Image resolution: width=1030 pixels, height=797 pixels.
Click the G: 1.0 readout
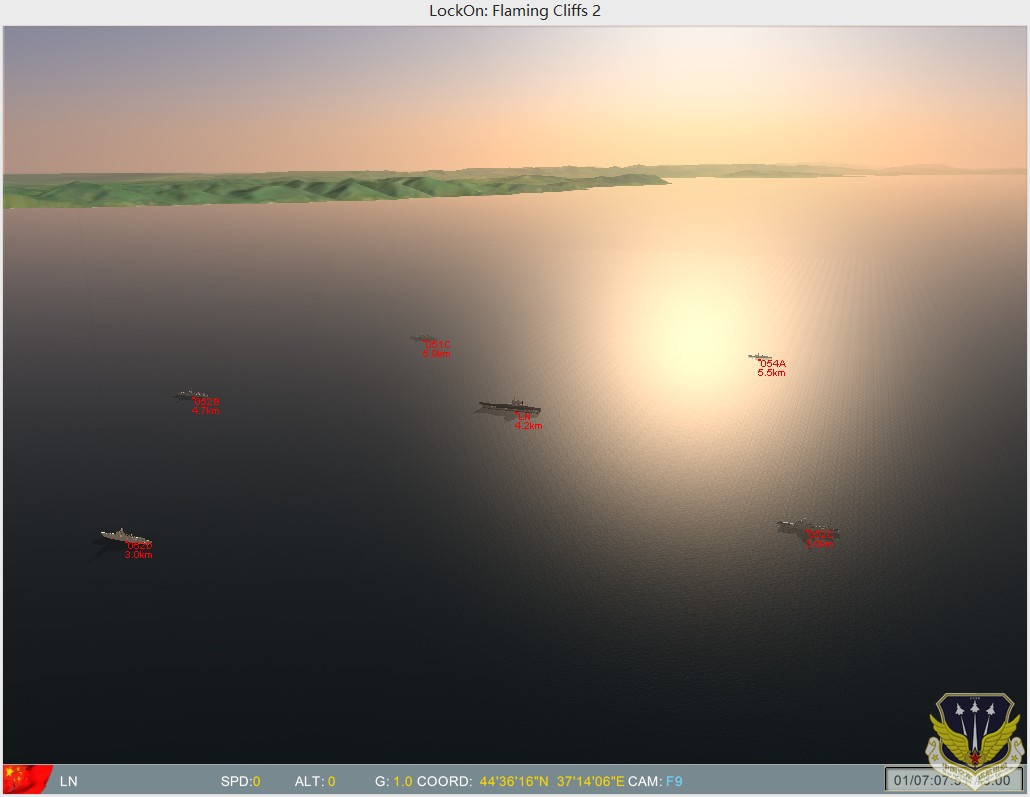coord(393,781)
